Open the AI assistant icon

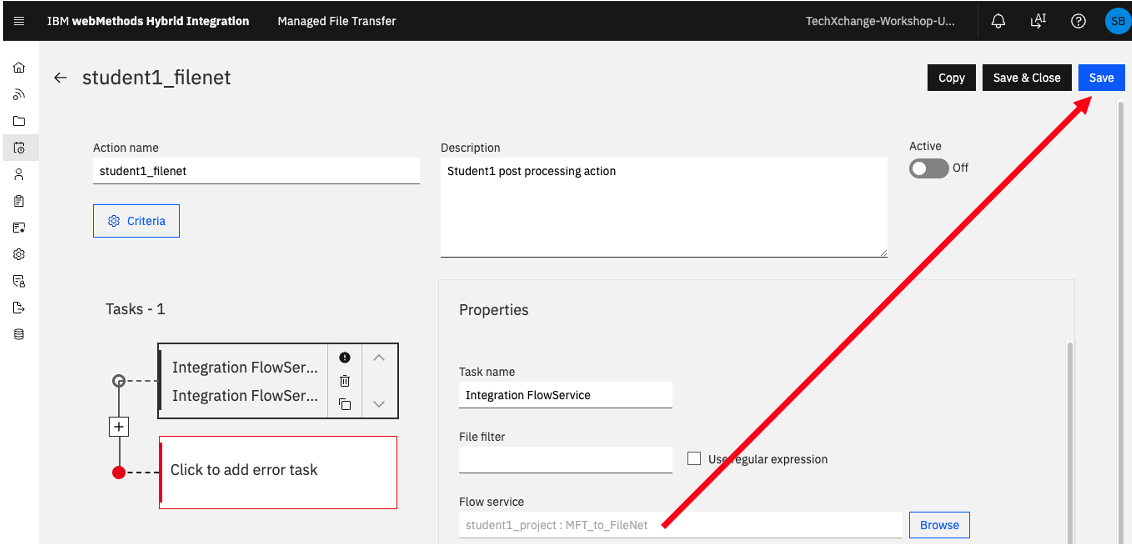[x=1037, y=21]
